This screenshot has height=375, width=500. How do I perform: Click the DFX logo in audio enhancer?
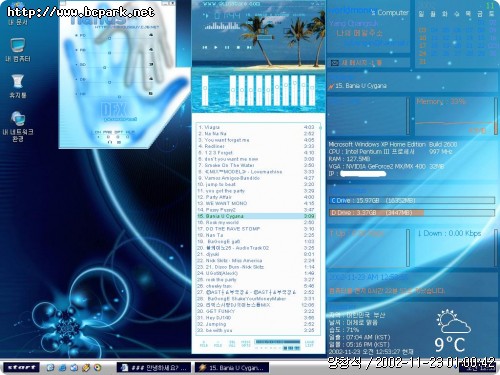coord(114,110)
